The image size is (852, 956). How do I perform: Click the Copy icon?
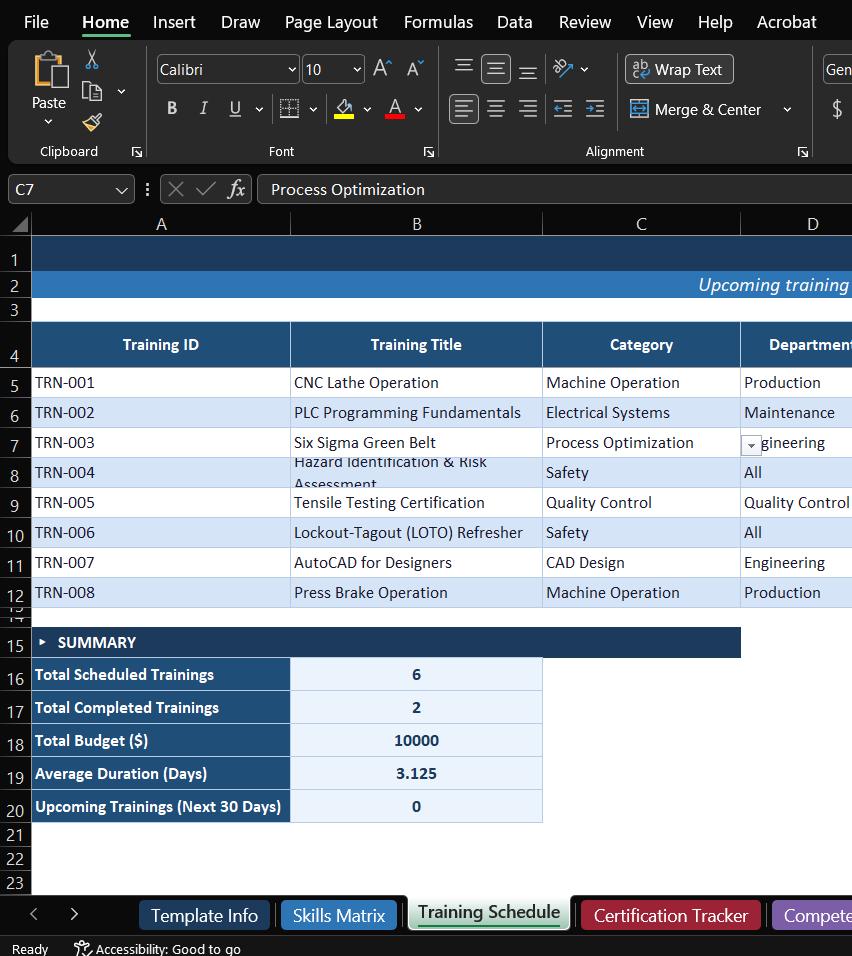click(91, 91)
